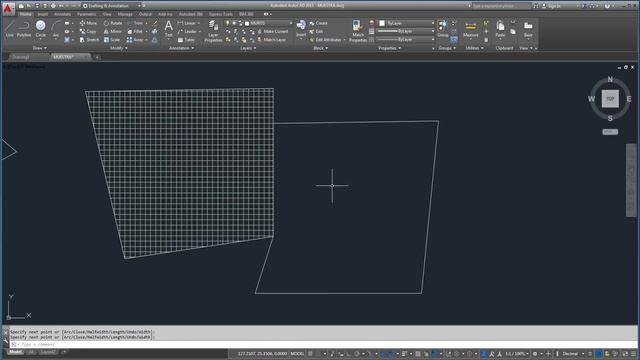Viewport: 640px width, 360px height.
Task: Select the Text annotation tool
Action: tap(169, 29)
